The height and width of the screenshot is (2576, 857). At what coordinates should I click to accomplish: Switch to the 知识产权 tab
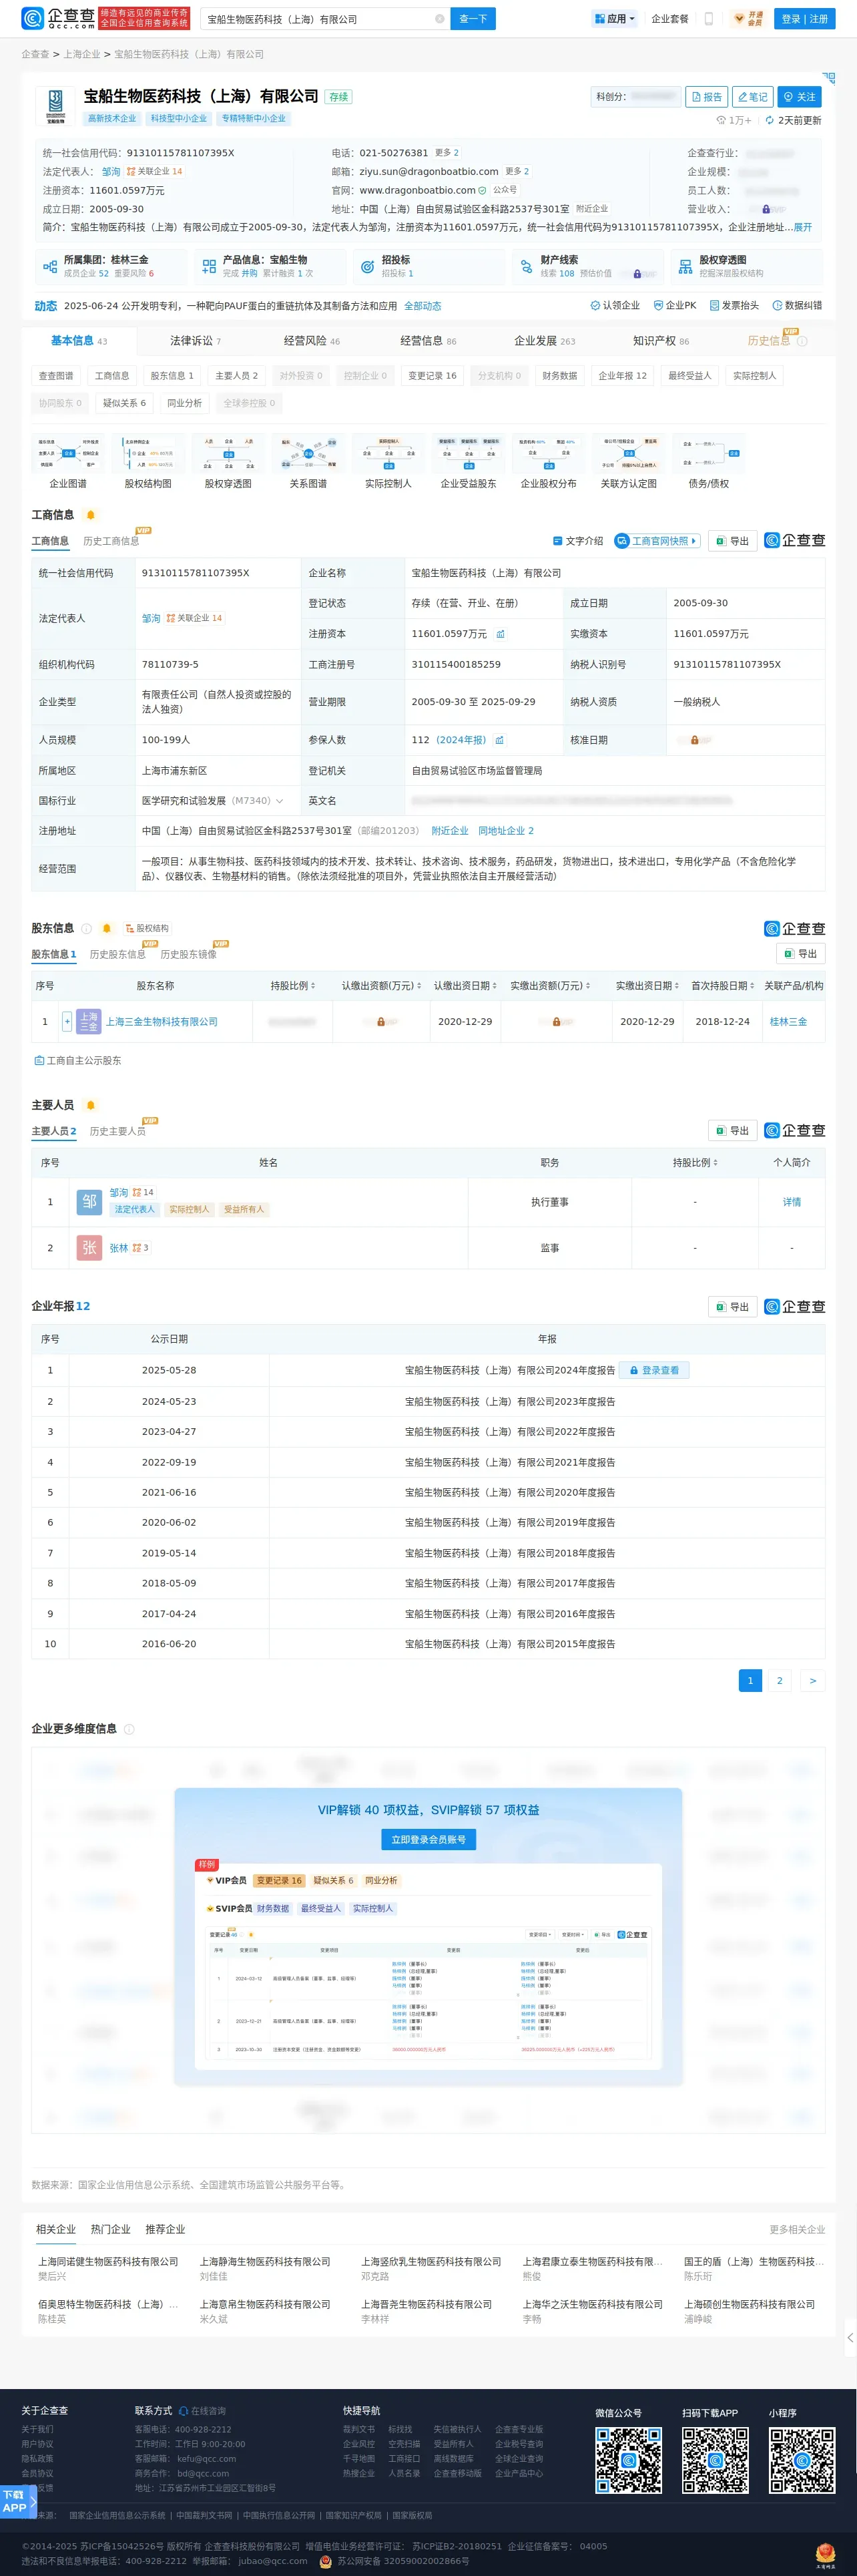[x=661, y=341]
